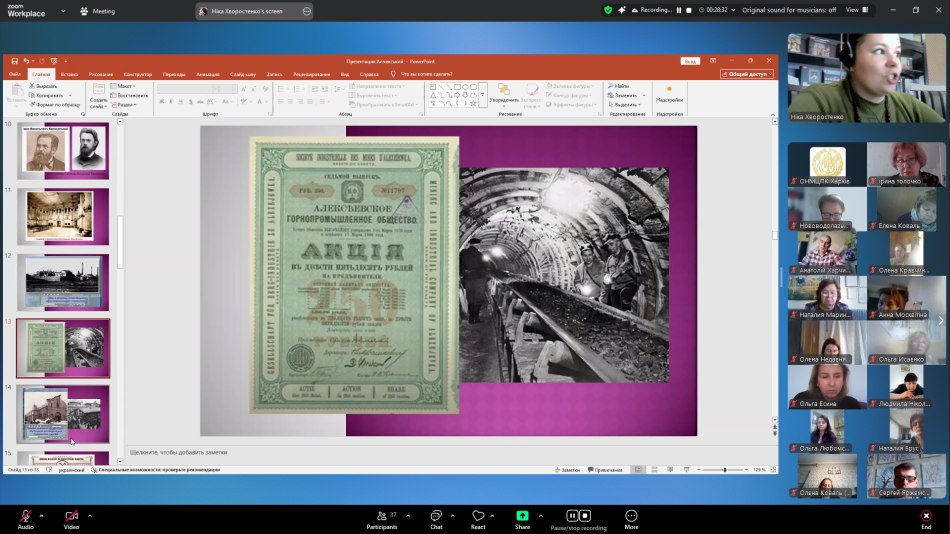Viewport: 950px width, 534px height.
Task: Open the More options menu
Action: point(631,516)
